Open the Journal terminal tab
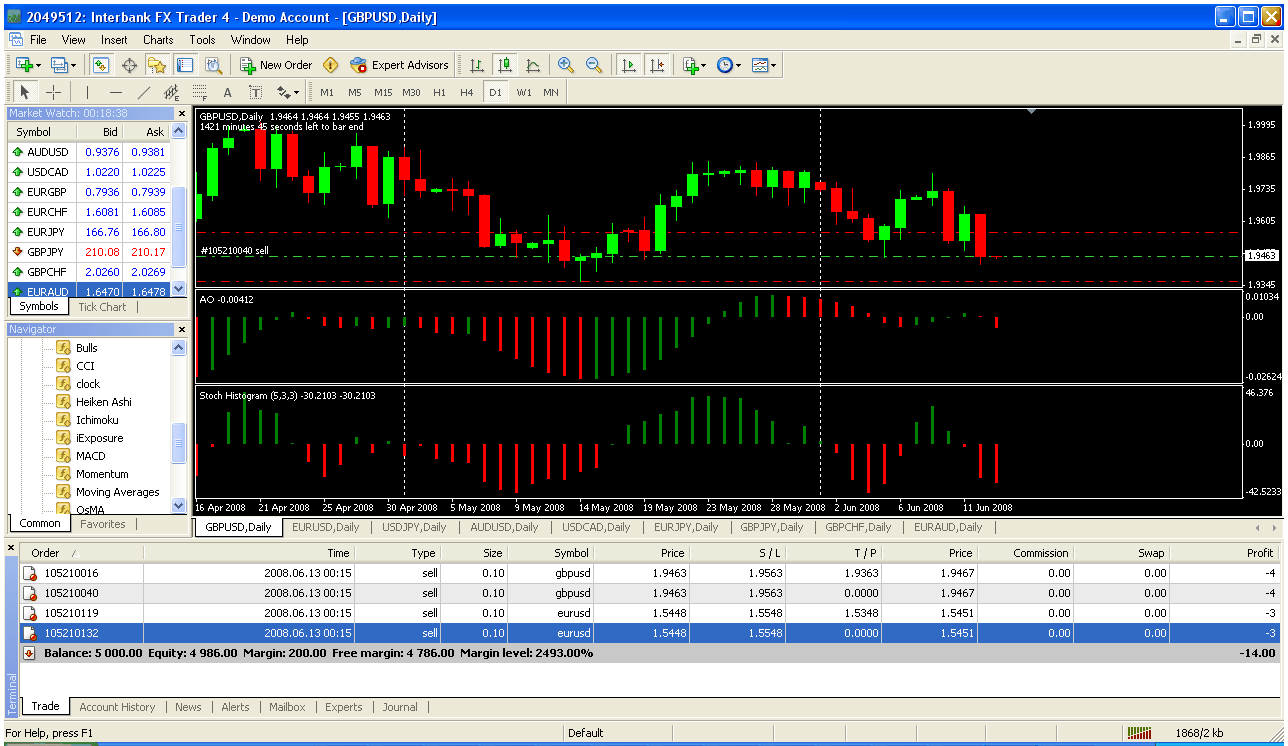1288x746 pixels. (400, 707)
